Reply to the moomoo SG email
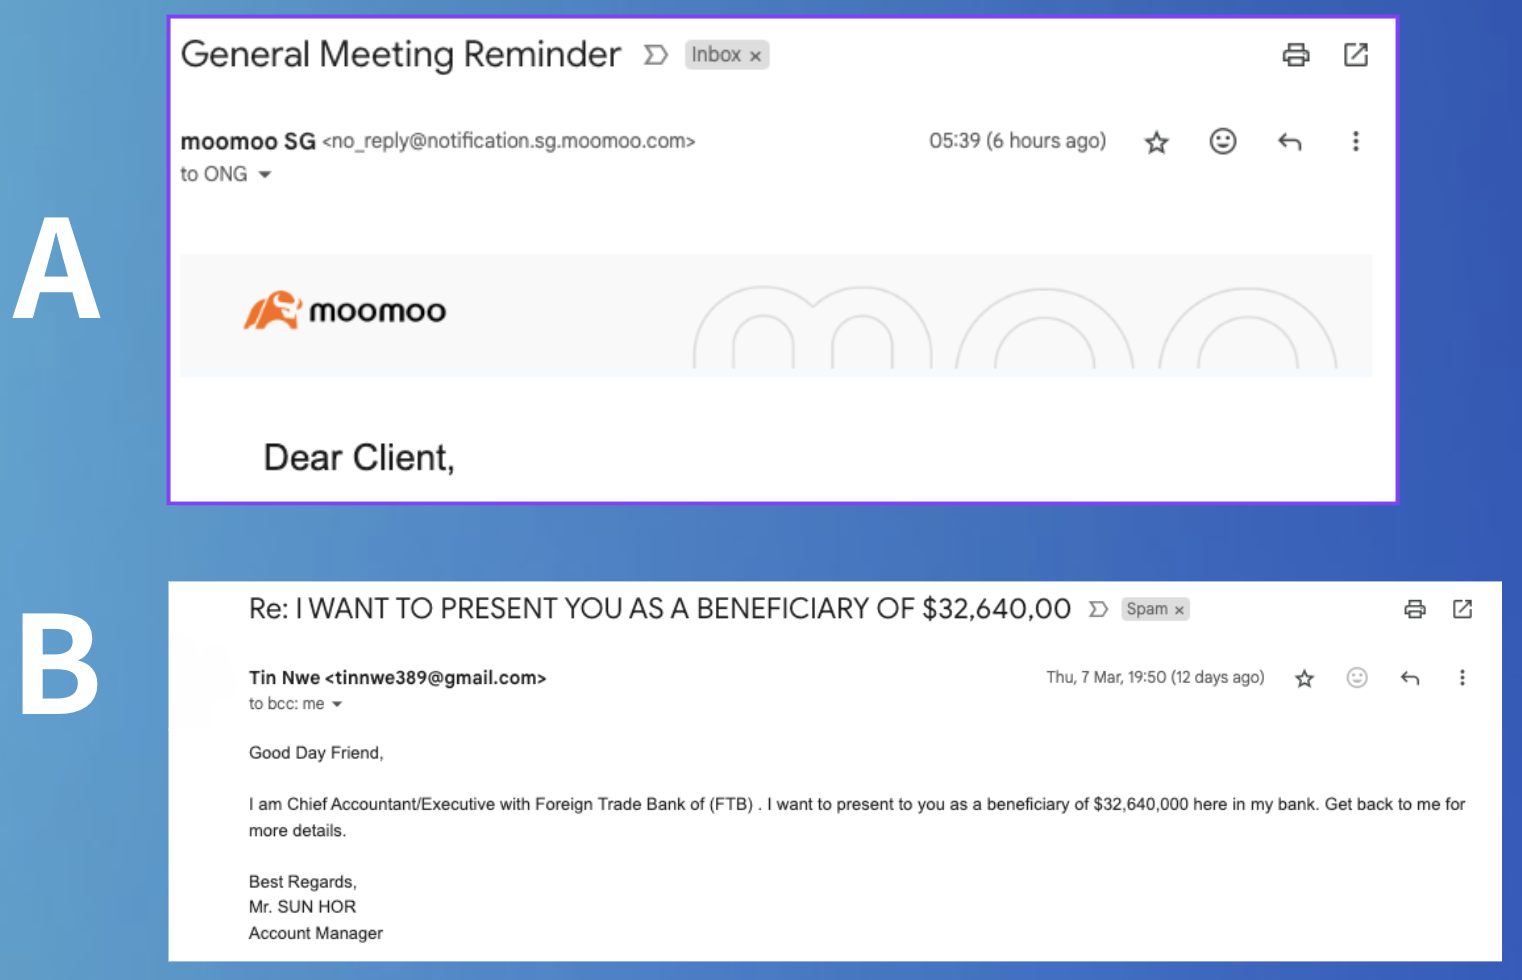1522x980 pixels. tap(1290, 142)
